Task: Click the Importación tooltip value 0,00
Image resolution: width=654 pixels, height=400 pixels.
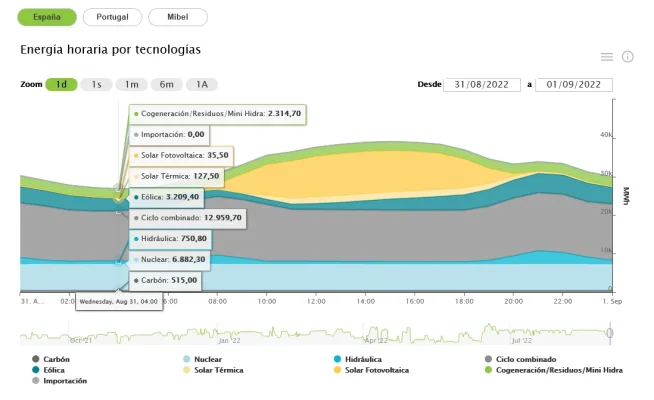Action: tap(196, 134)
